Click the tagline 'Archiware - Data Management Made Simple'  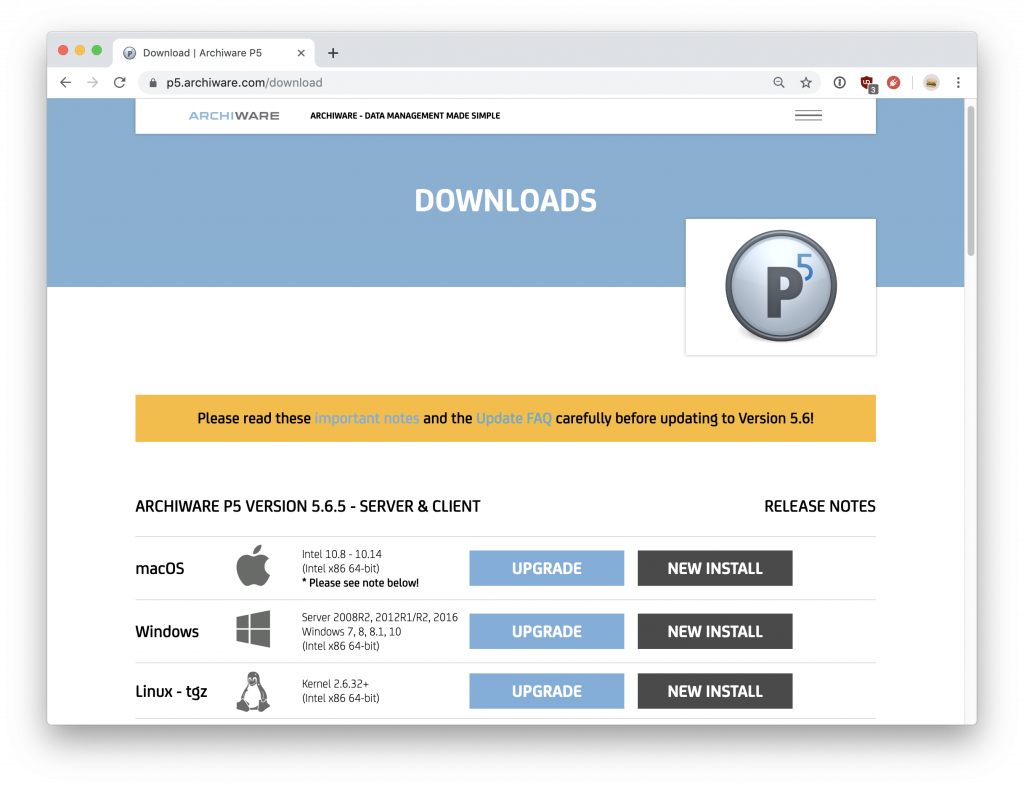[405, 116]
